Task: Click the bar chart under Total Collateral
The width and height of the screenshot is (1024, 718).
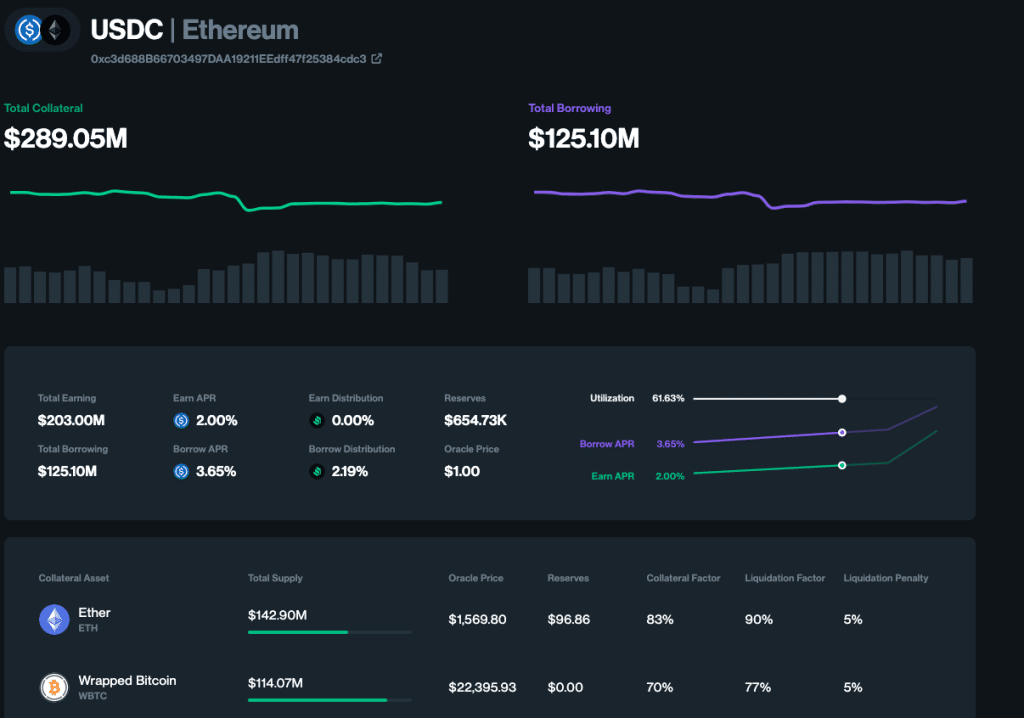Action: (226, 277)
